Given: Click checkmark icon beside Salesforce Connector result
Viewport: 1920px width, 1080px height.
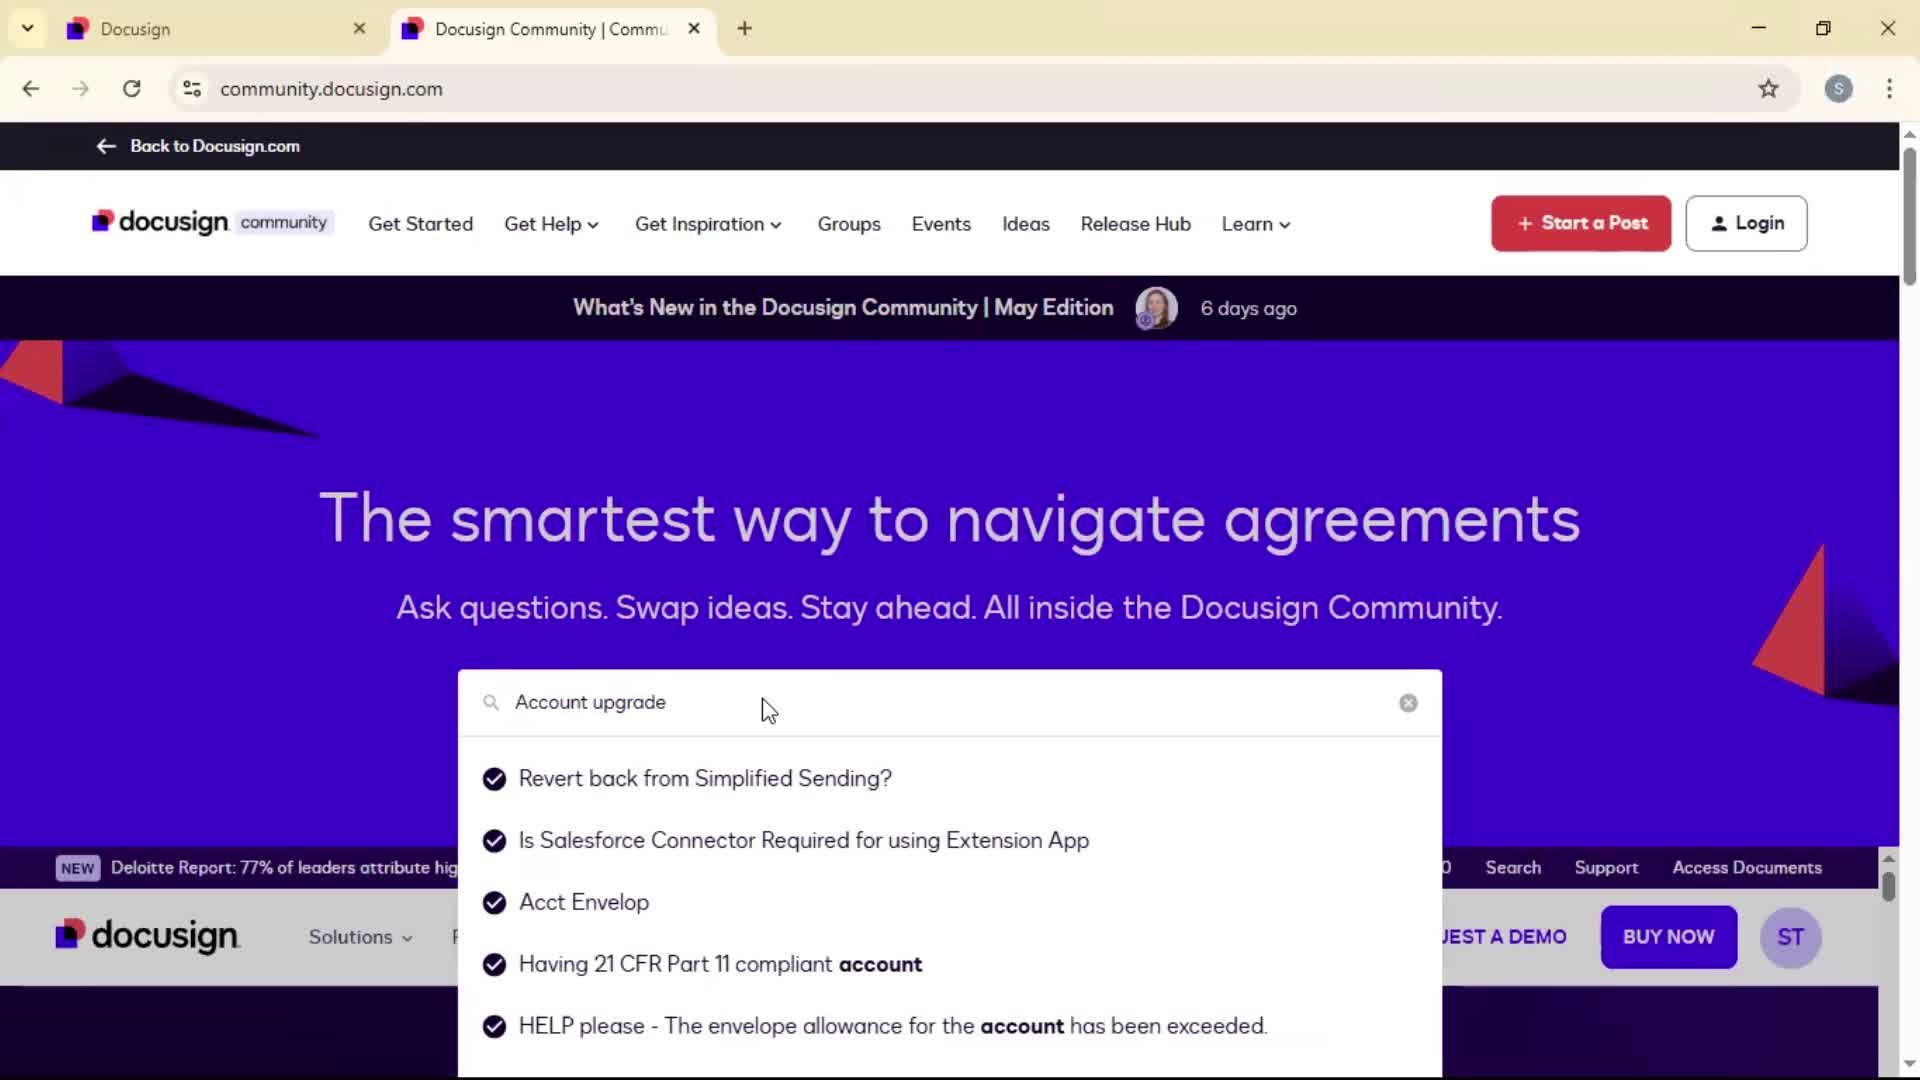Looking at the screenshot, I should [x=494, y=841].
